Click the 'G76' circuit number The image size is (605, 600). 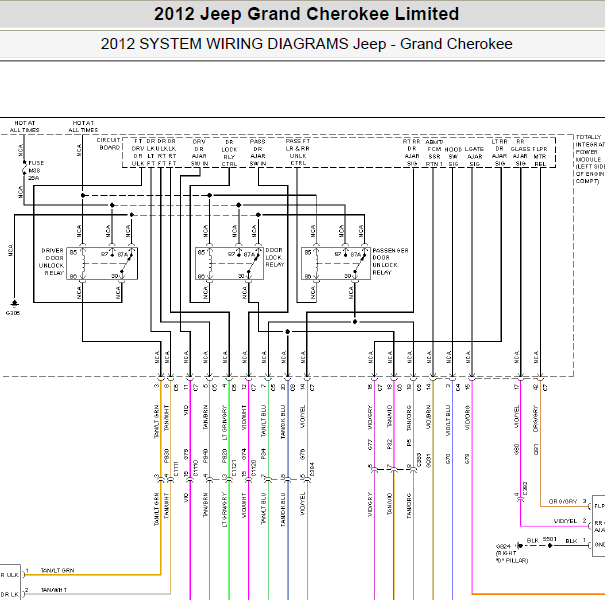pos(302,454)
